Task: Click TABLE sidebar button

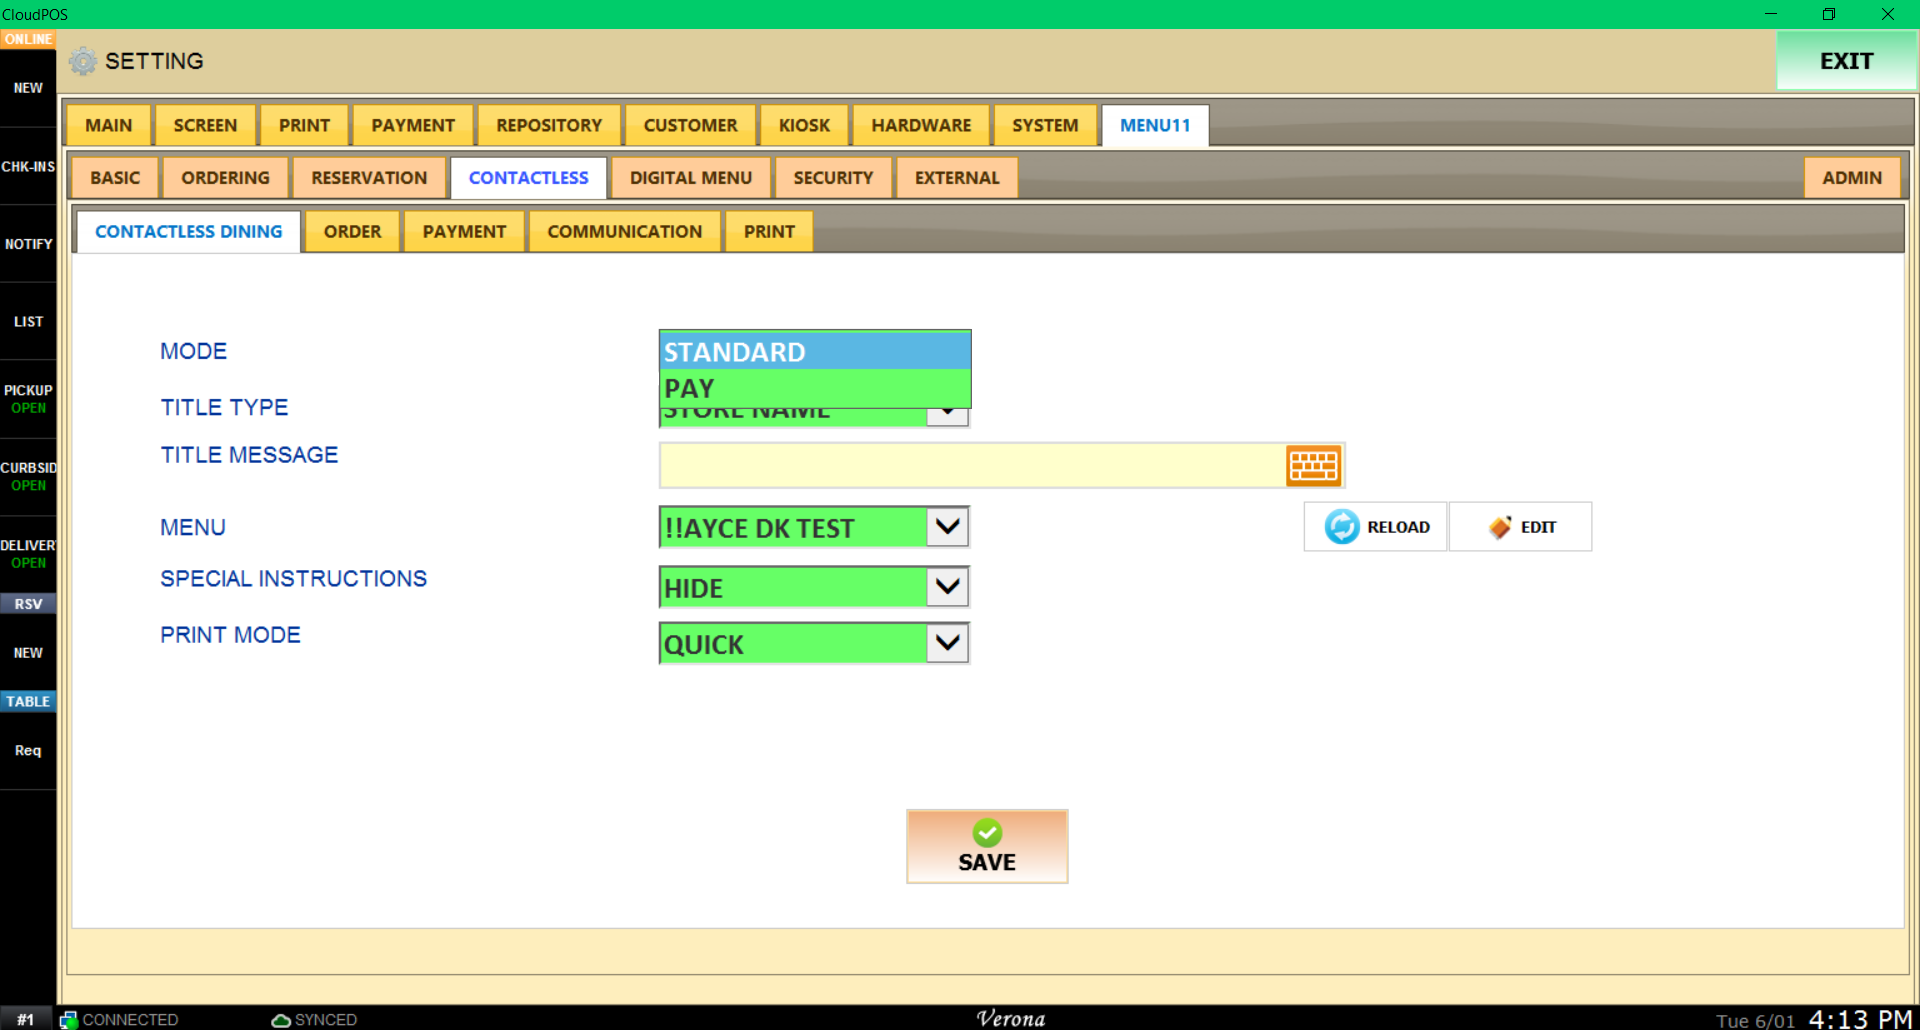Action: [x=28, y=702]
